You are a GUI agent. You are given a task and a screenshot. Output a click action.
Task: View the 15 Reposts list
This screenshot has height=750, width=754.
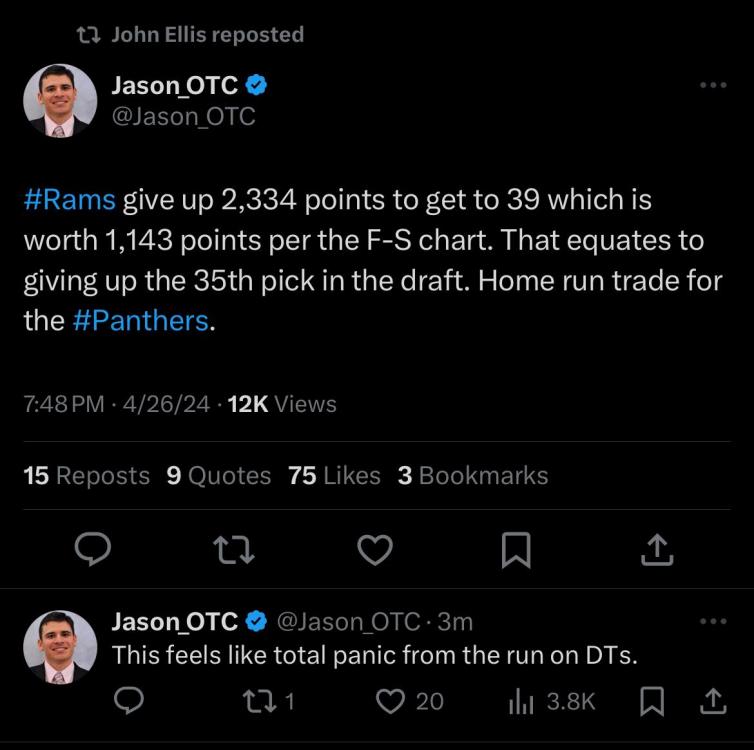pyautogui.click(x=86, y=476)
